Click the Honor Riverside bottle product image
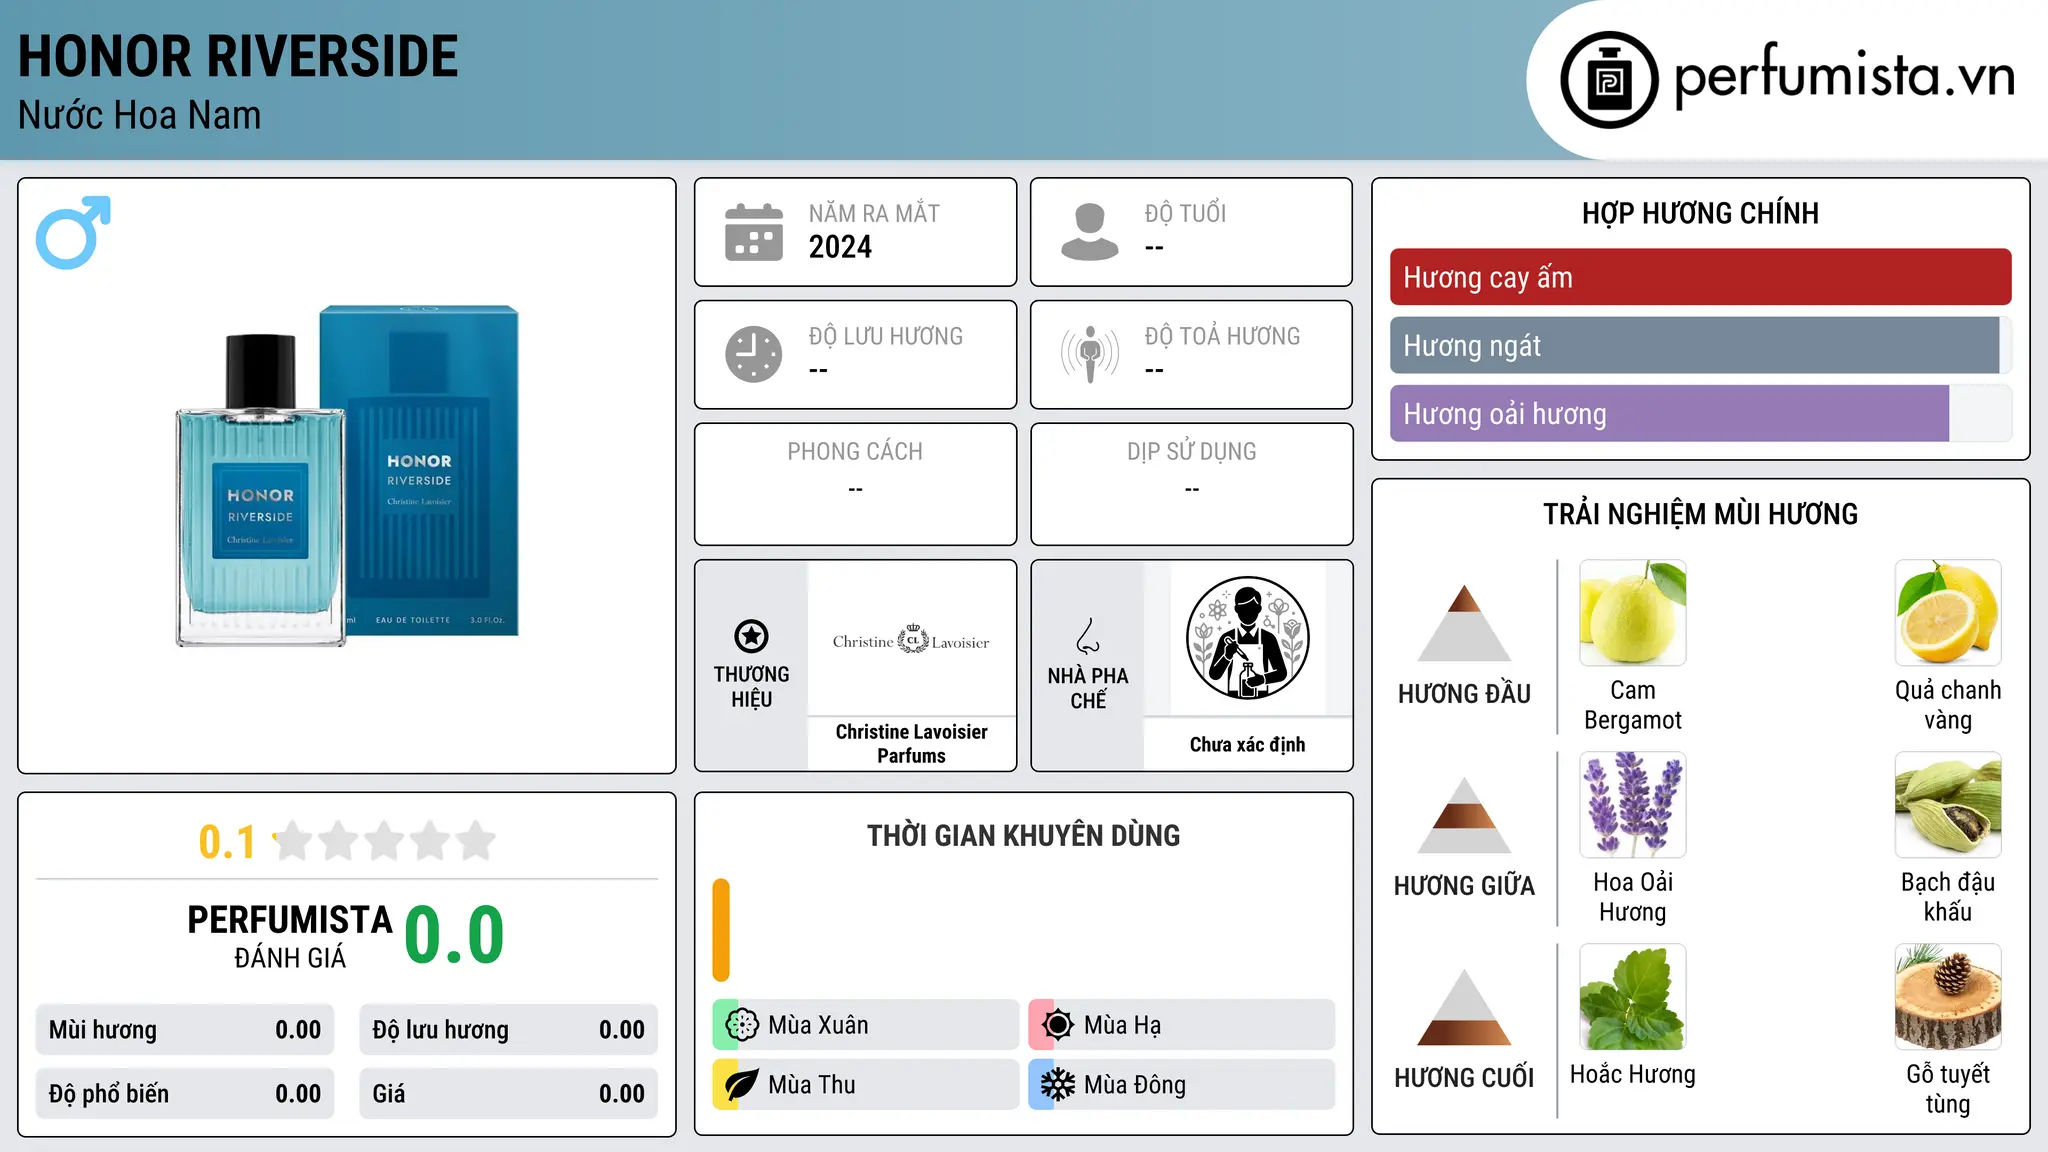Screen dimensions: 2048x1152 347,476
